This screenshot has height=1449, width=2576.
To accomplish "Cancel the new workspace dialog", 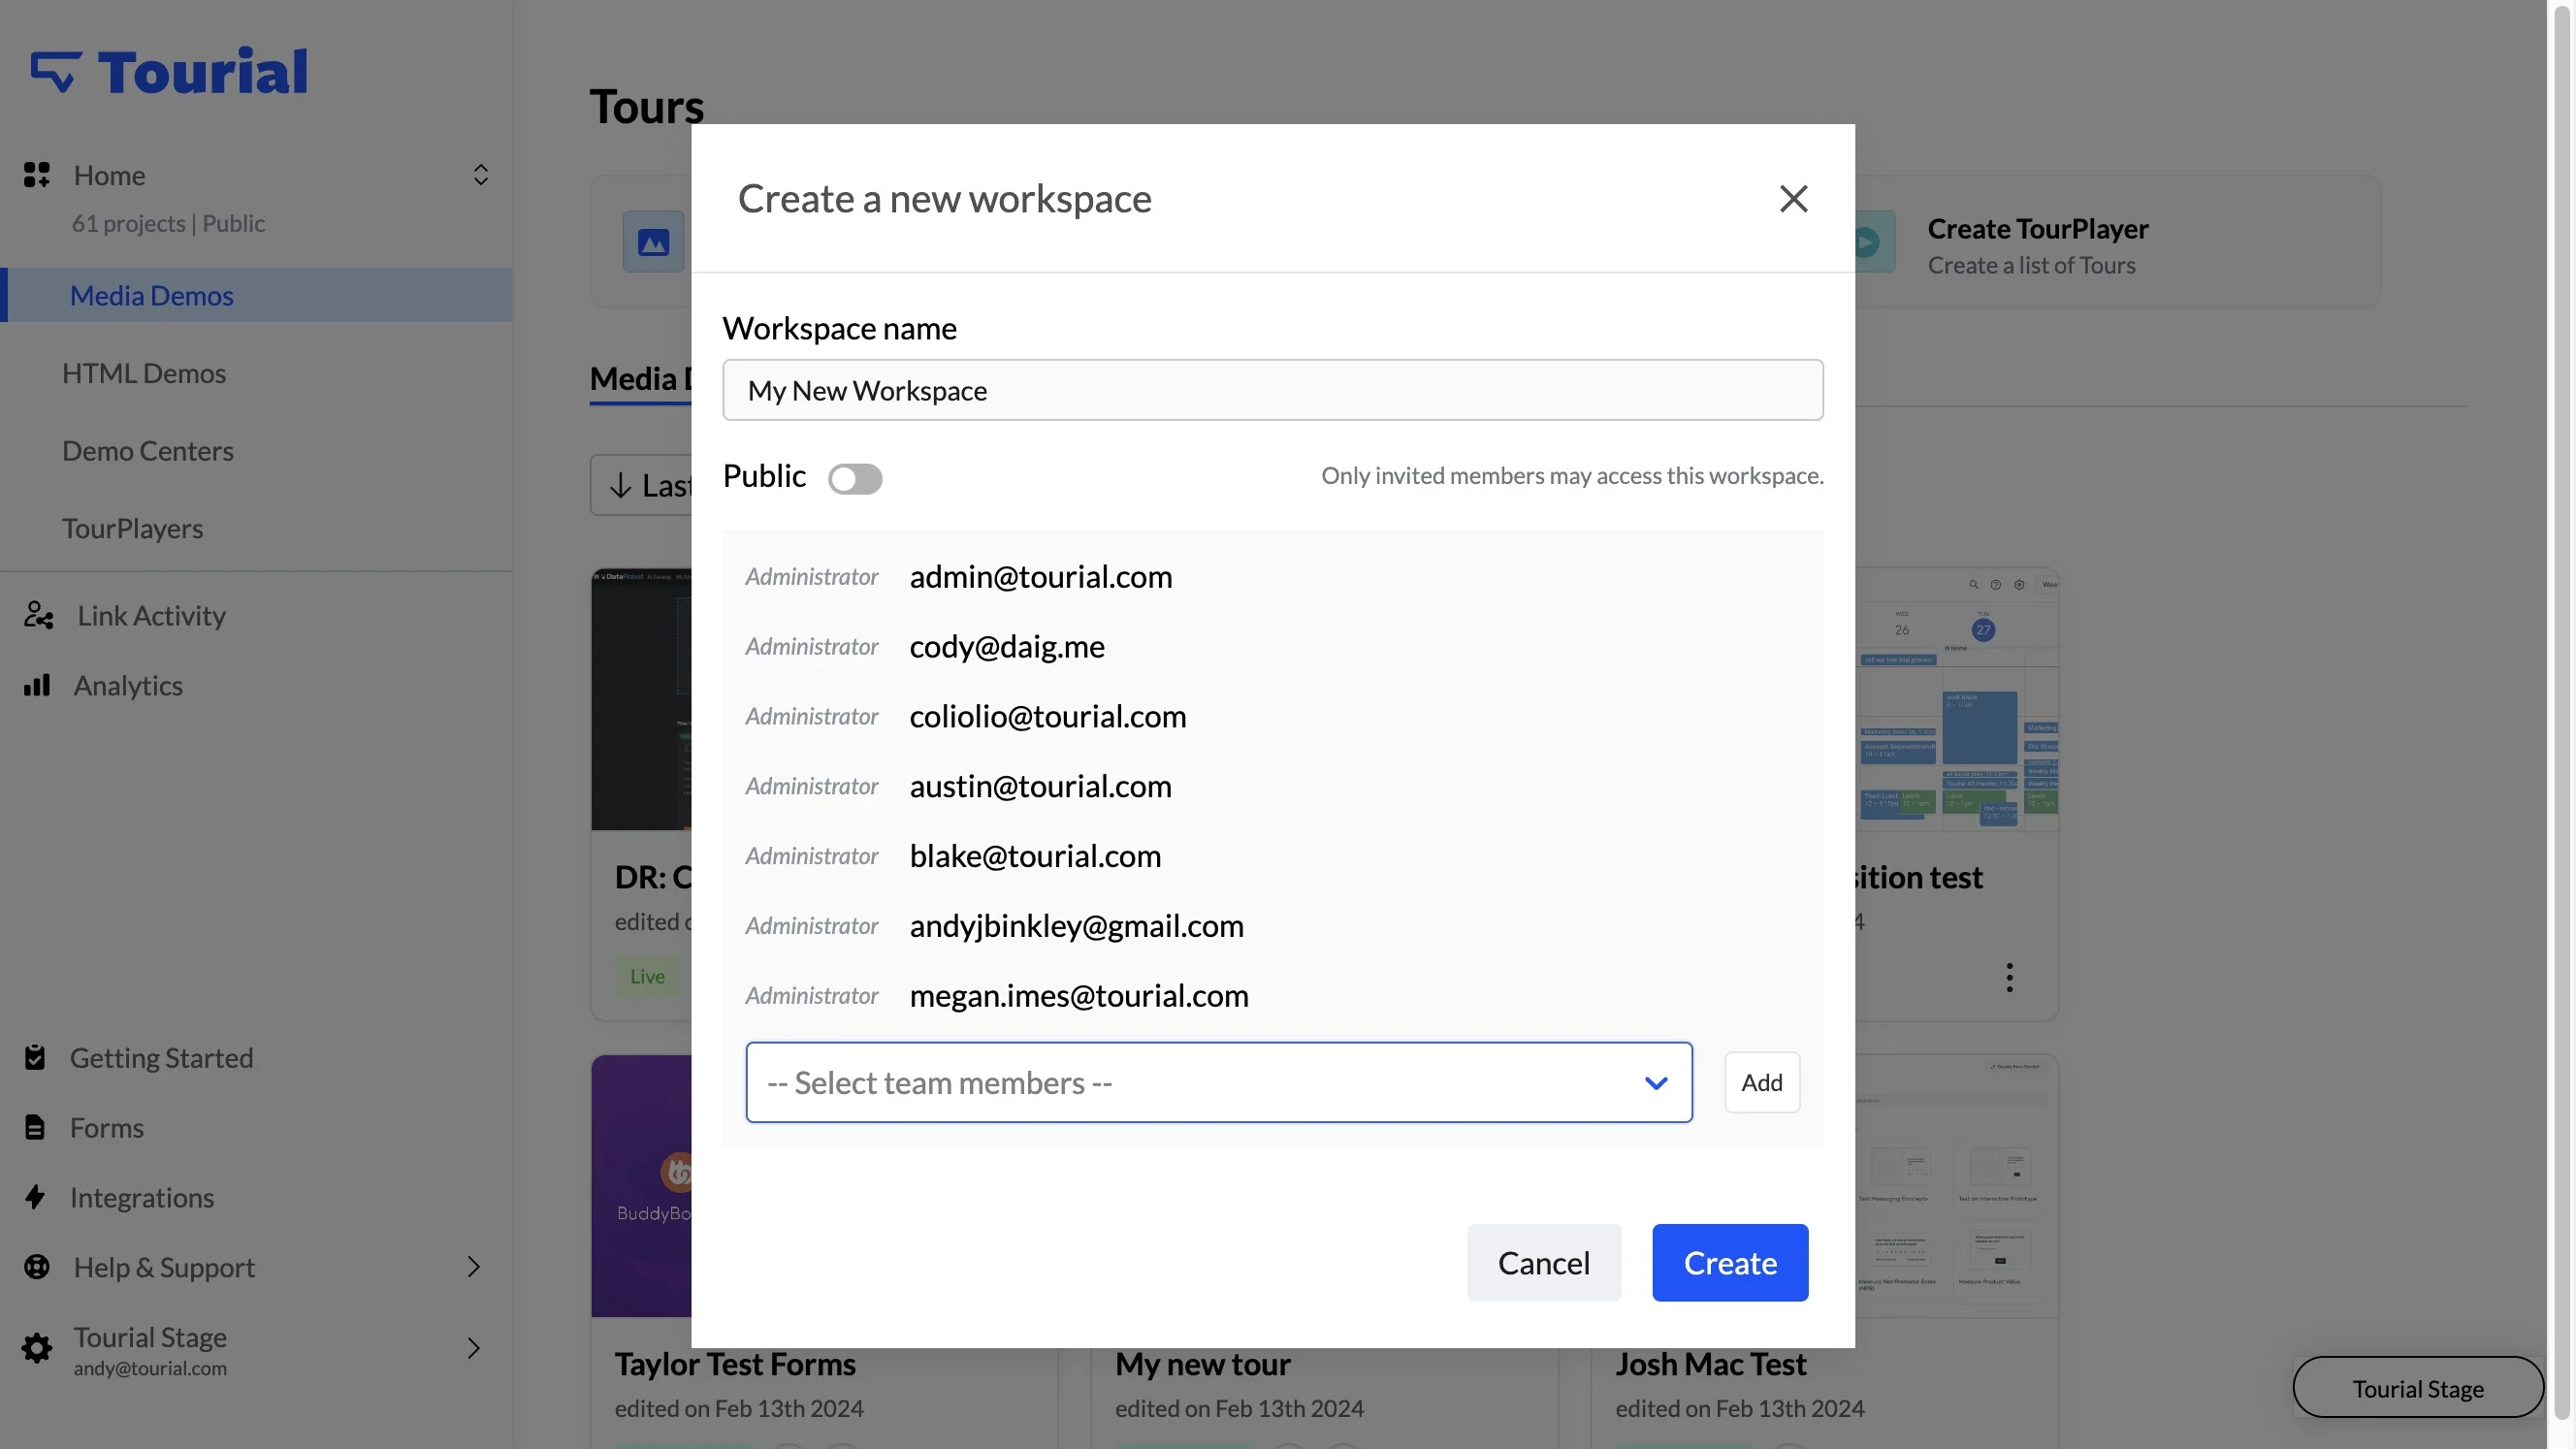I will pyautogui.click(x=1543, y=1262).
